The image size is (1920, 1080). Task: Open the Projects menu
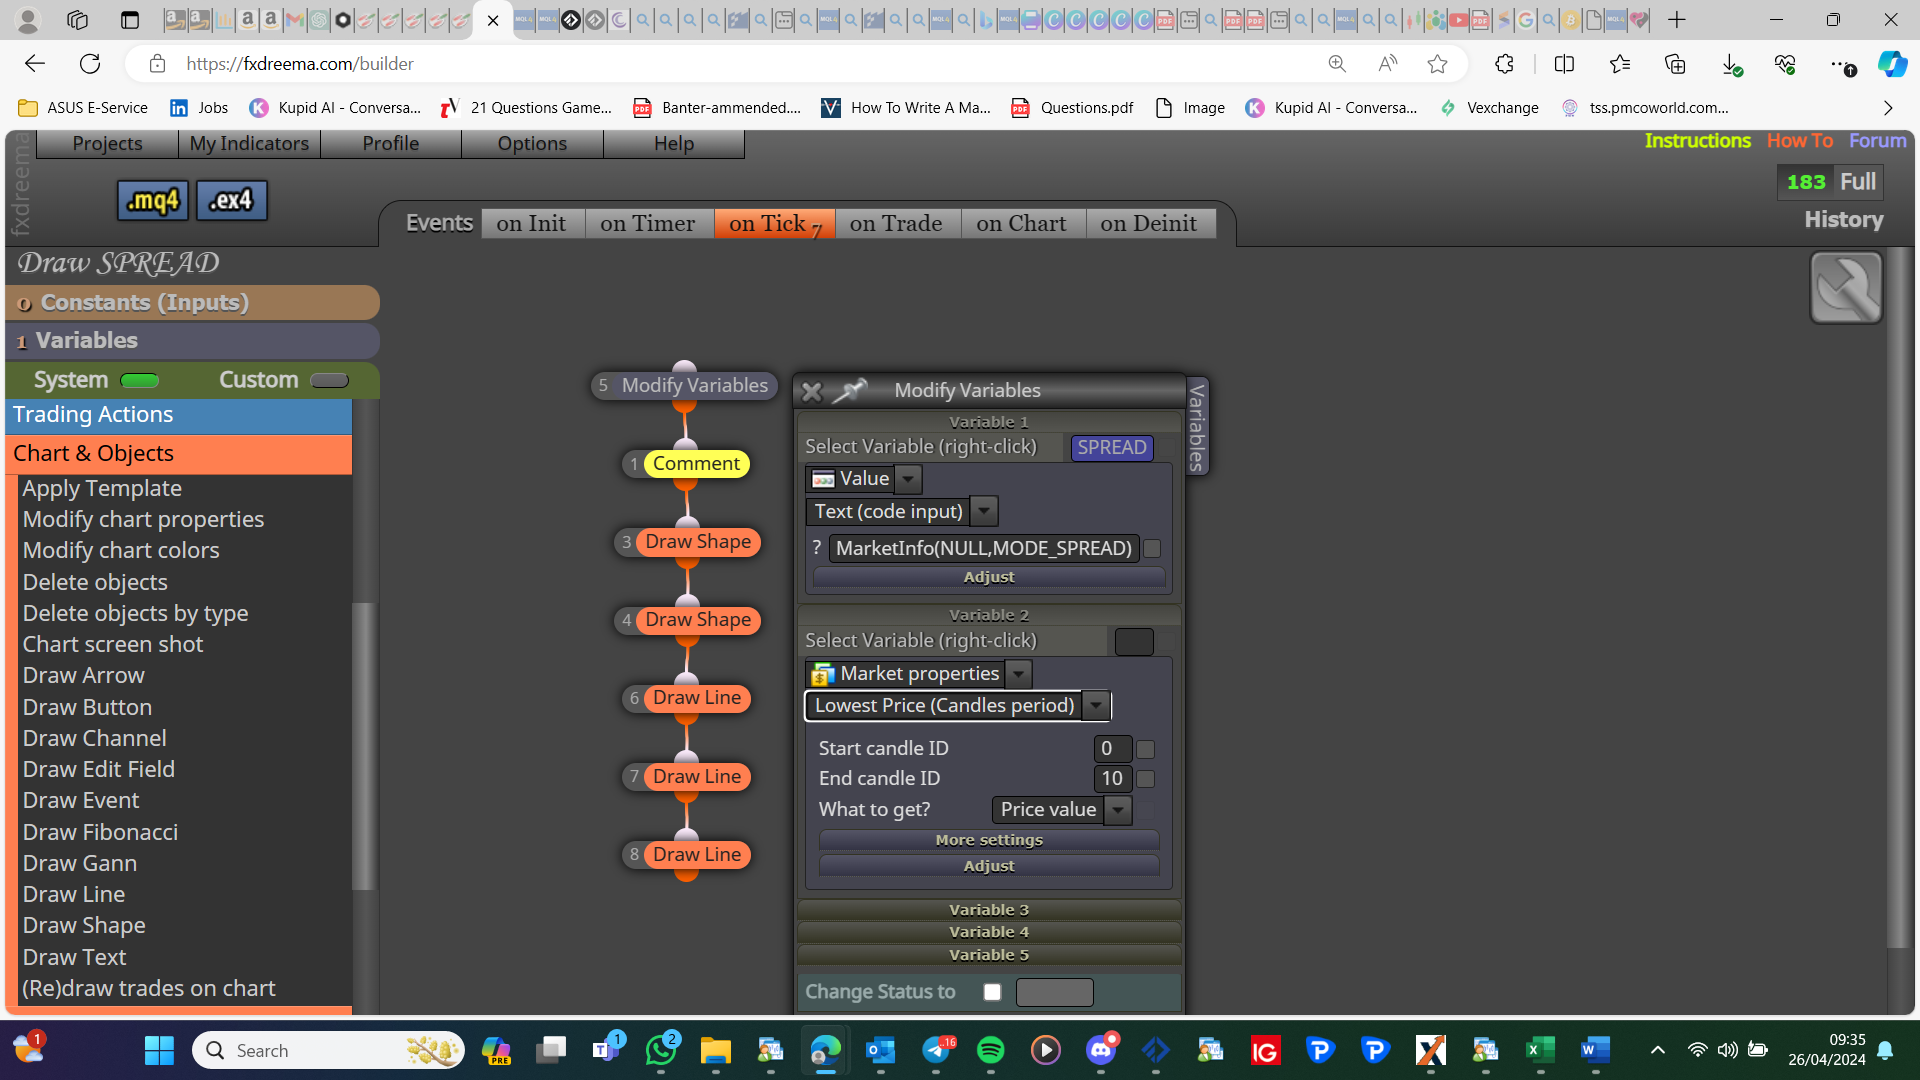[108, 144]
